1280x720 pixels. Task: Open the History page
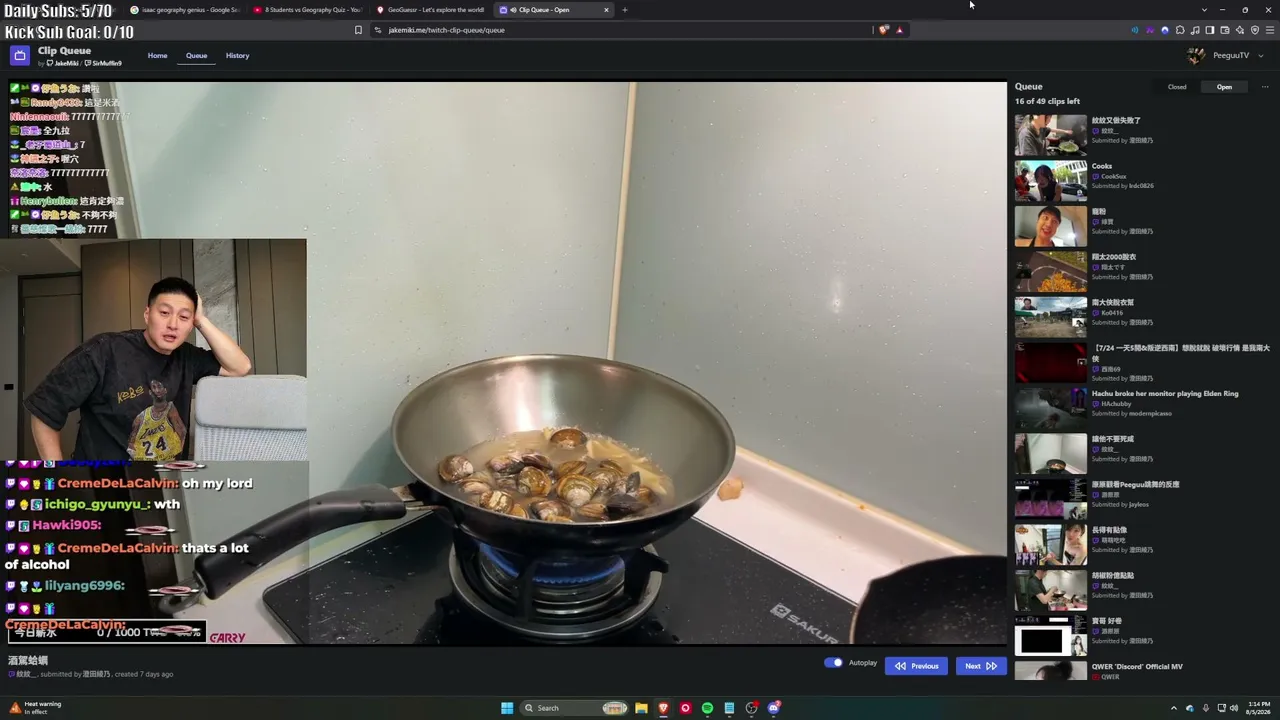pos(237,56)
